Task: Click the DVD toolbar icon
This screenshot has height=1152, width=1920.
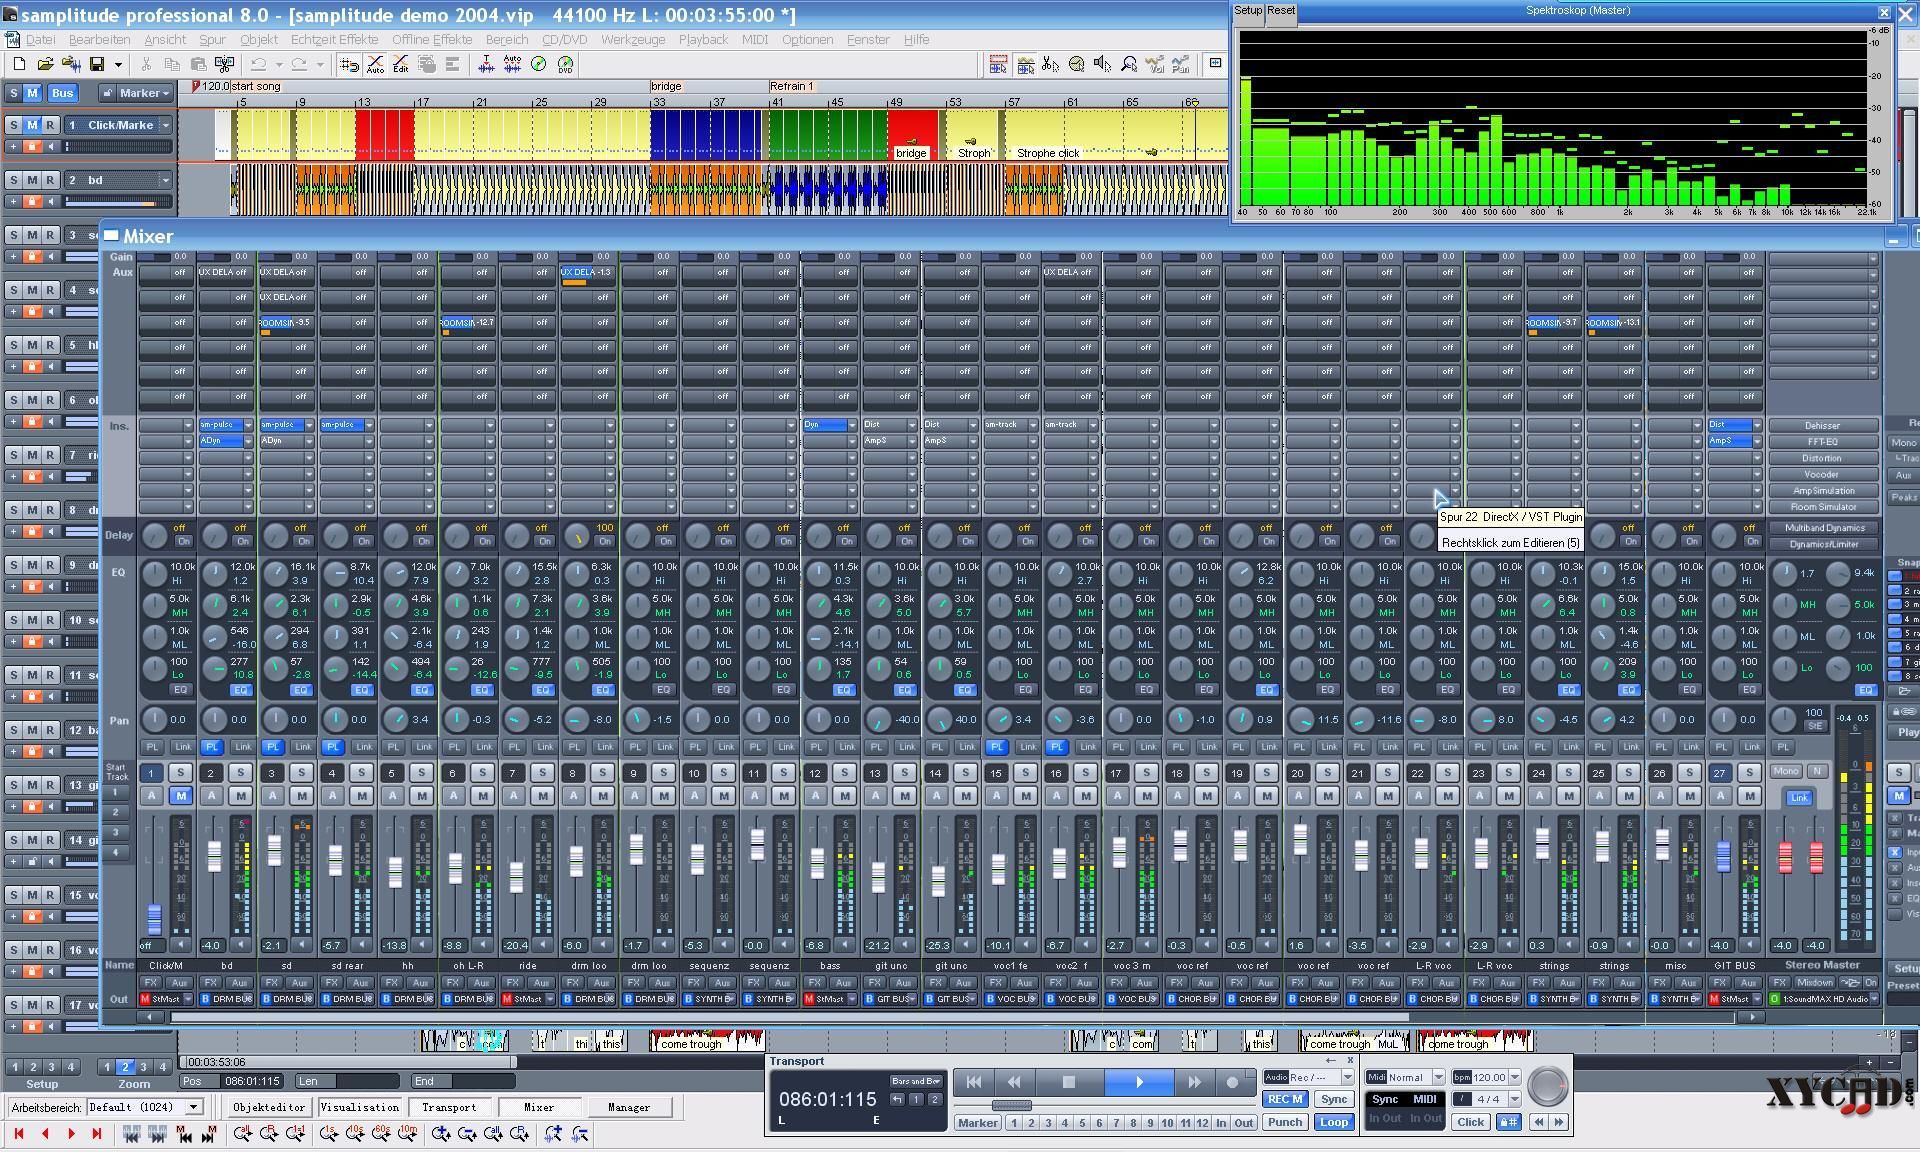Action: point(565,65)
